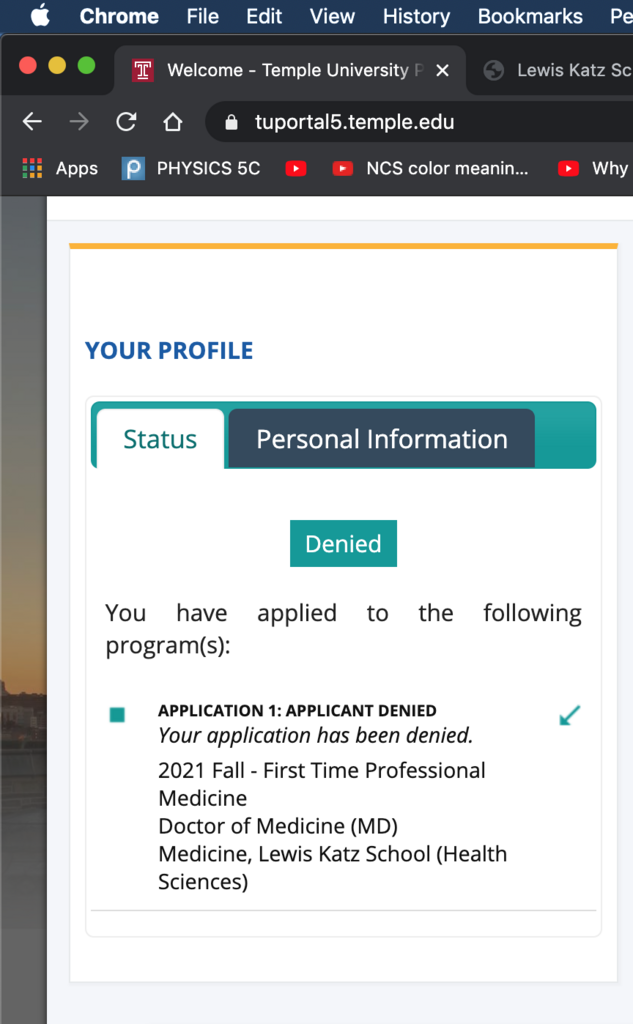Open the NCS color meaning YouTube bookmark
This screenshot has height=1024, width=633.
[x=431, y=168]
